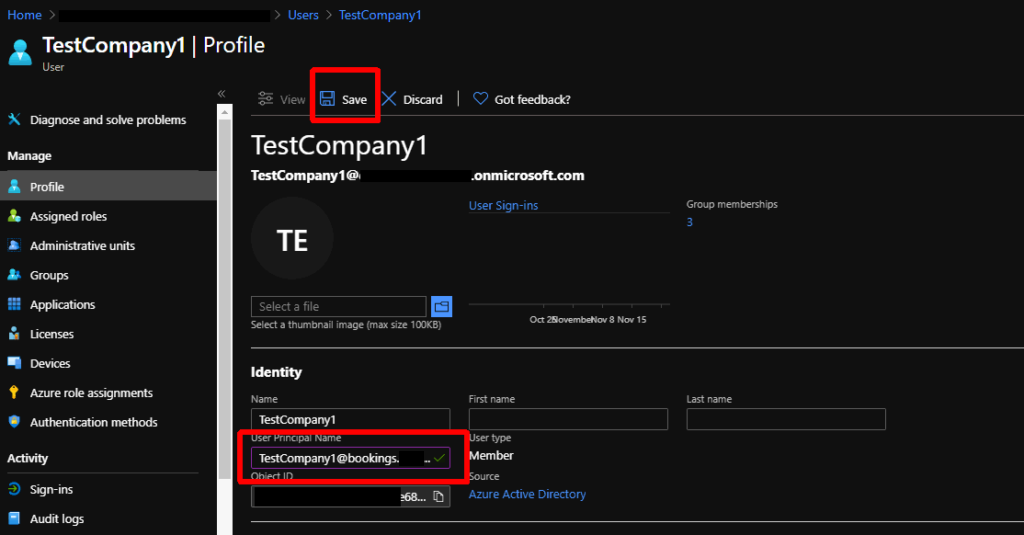
Task: Copy Object ID with the copy icon
Action: 438,497
